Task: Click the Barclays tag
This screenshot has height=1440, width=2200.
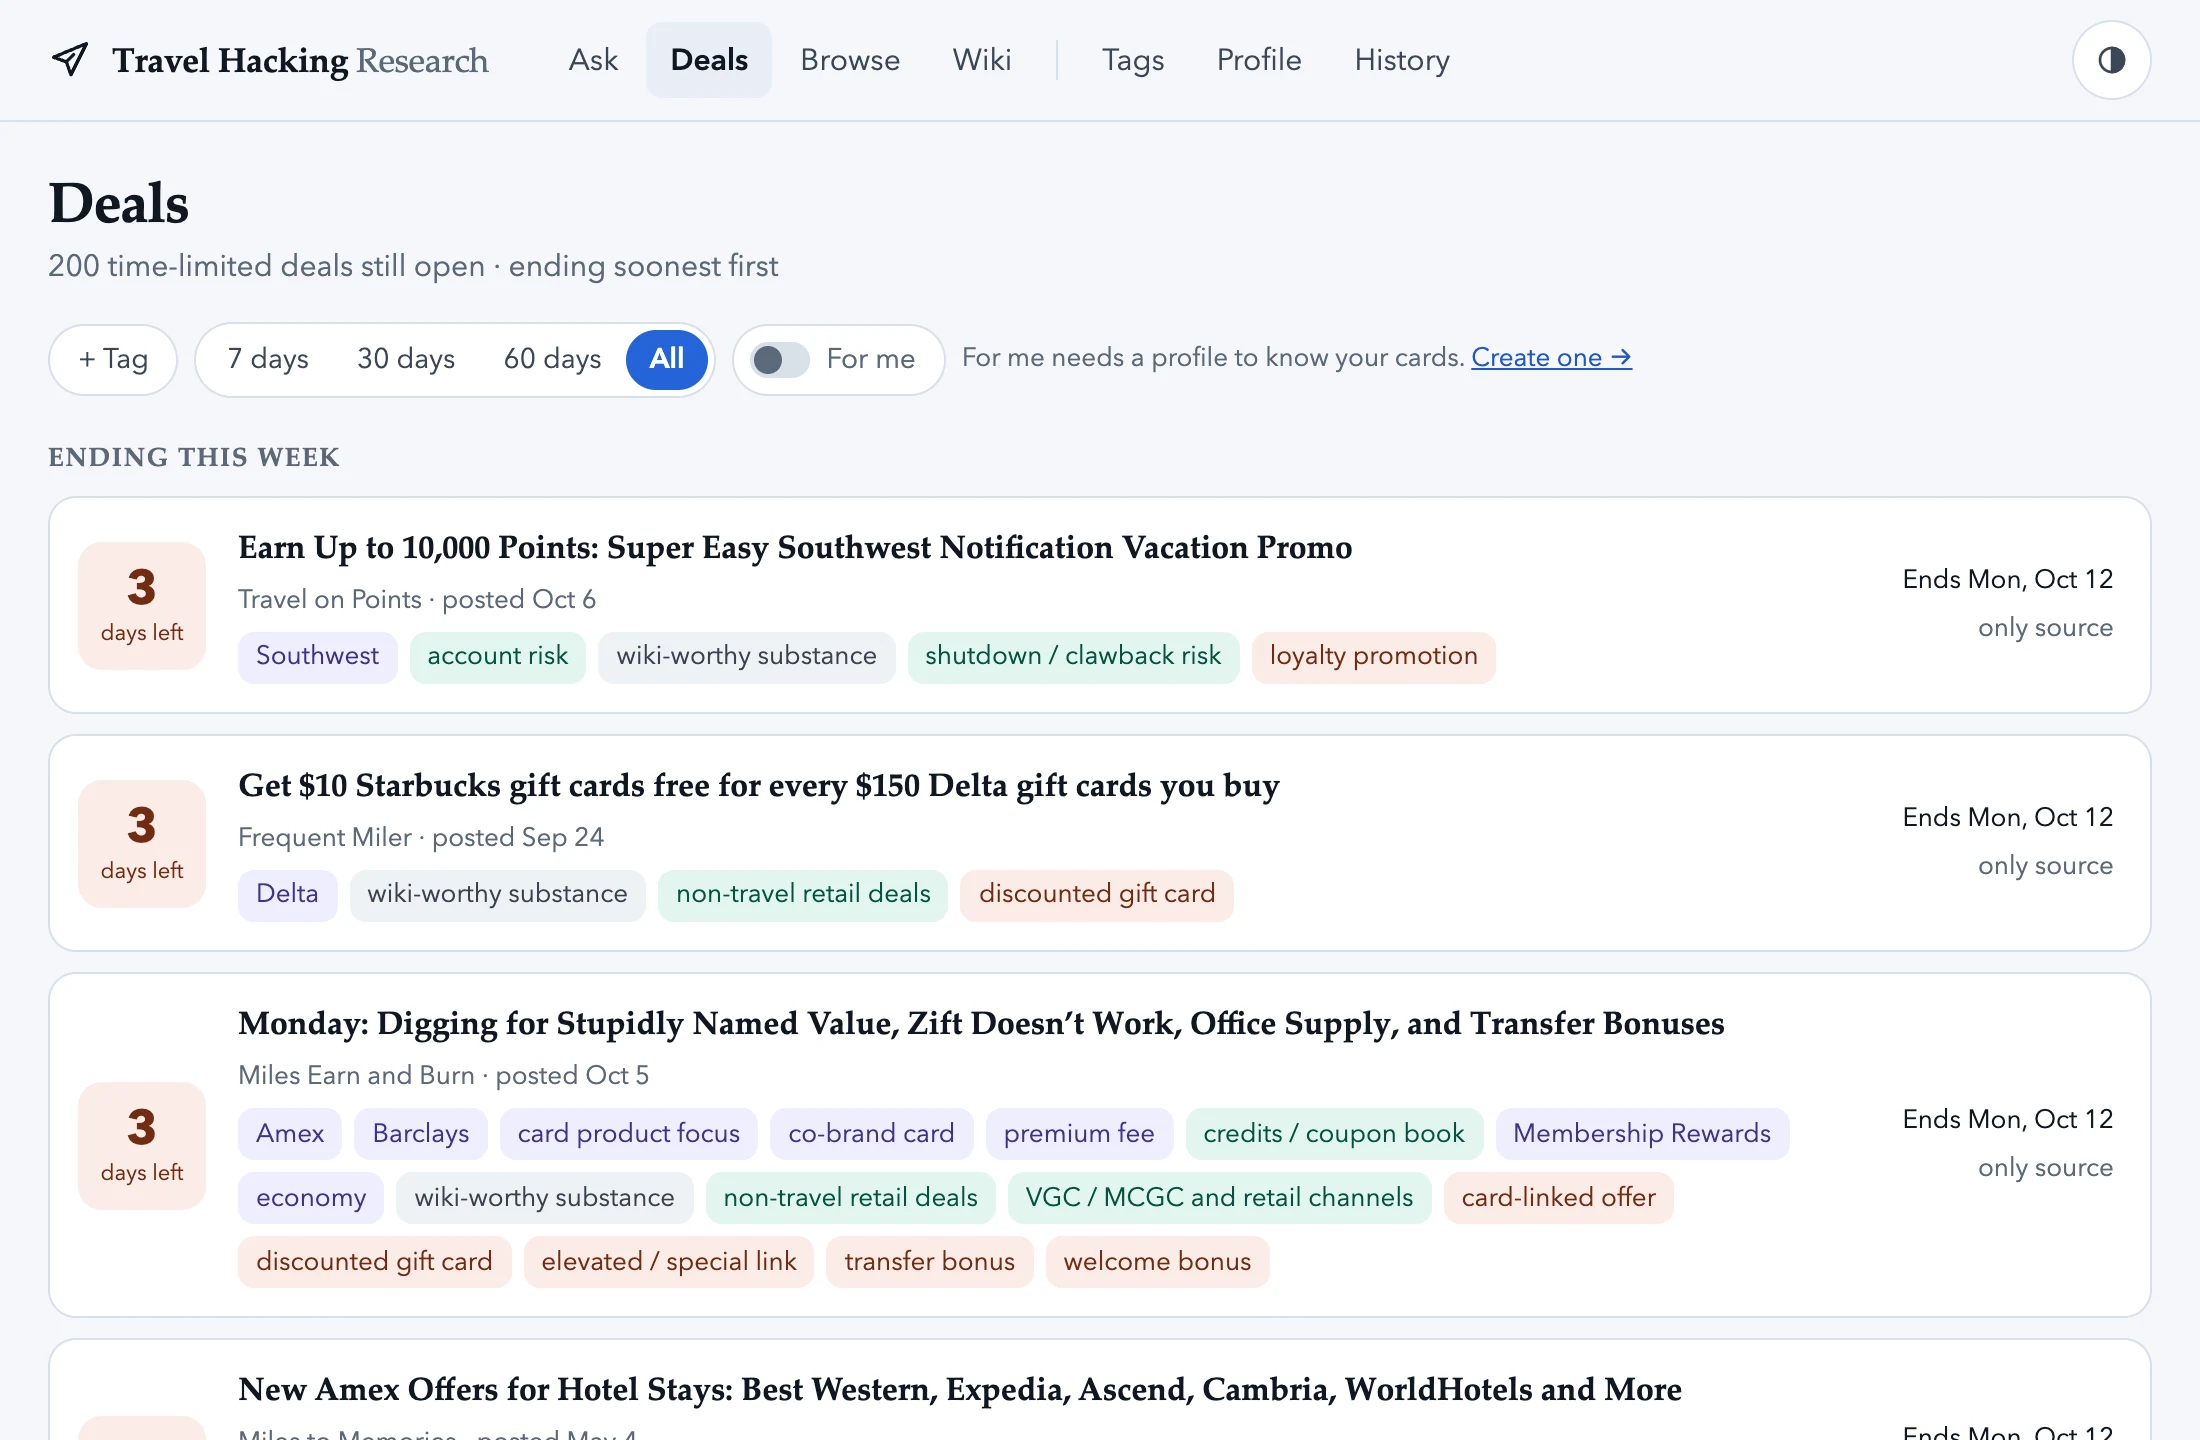Action: (421, 1134)
